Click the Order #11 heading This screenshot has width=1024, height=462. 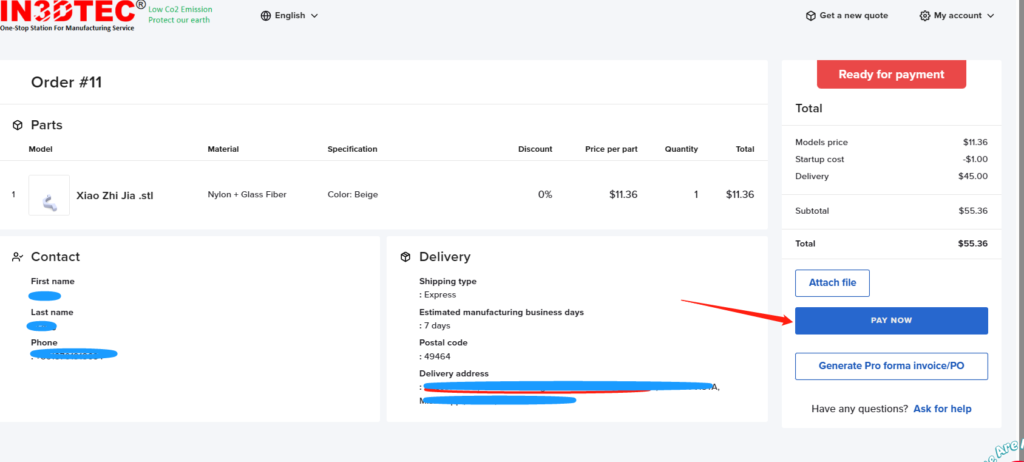(66, 82)
